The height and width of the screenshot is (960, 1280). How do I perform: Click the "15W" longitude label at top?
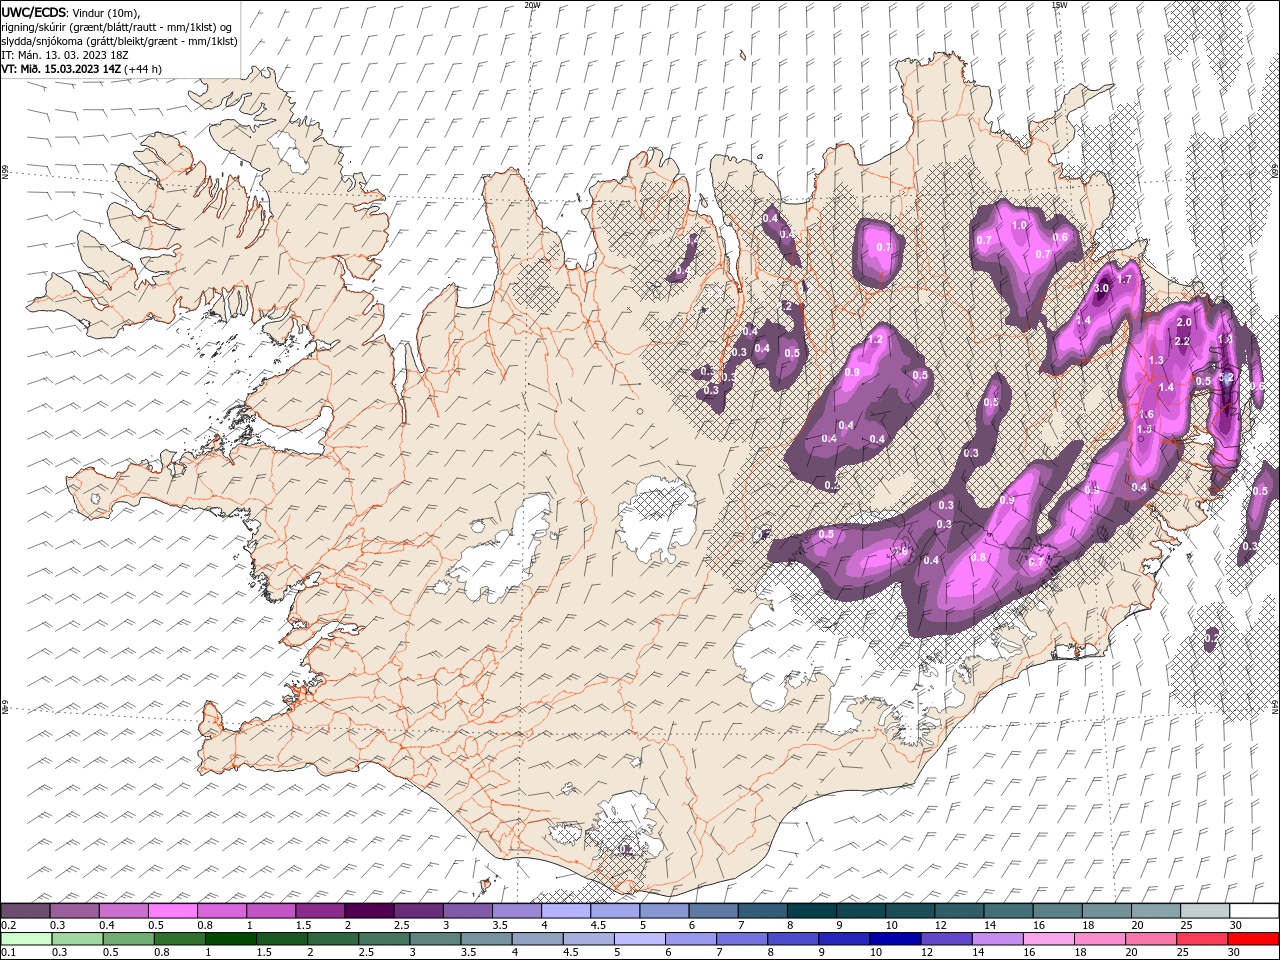point(1059,5)
